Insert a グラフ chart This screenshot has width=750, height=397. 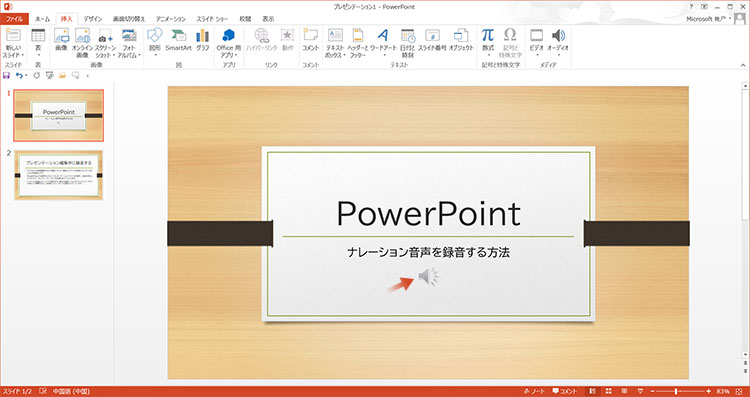tap(203, 39)
